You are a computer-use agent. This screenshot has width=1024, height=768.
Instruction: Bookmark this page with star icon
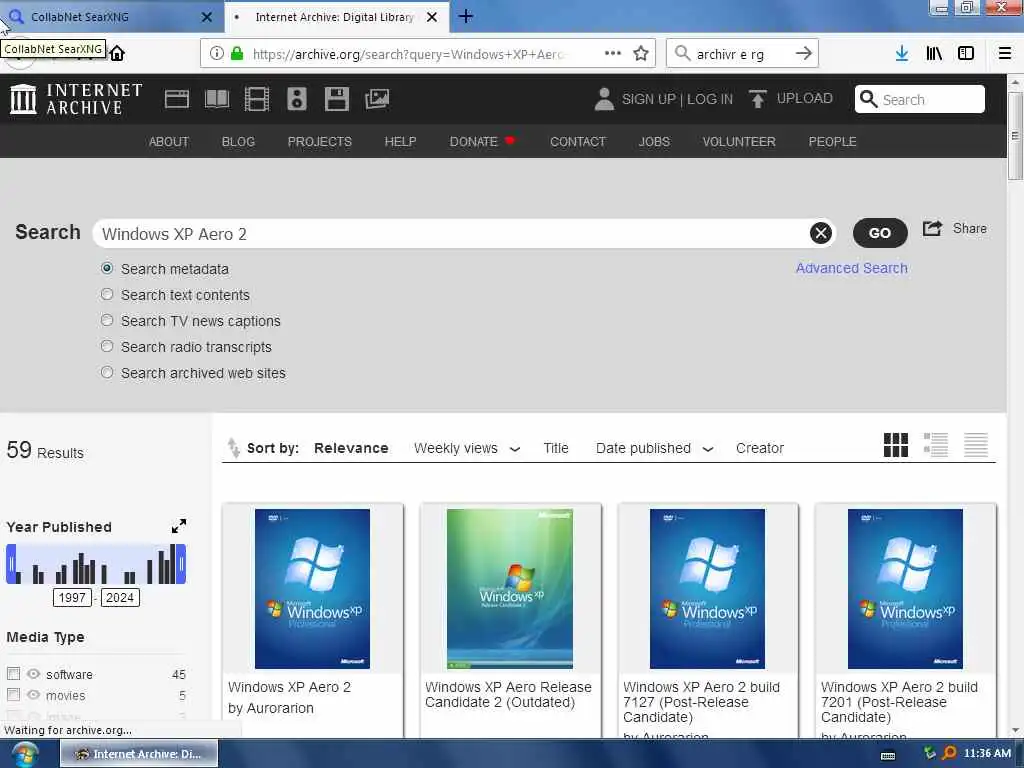(641, 54)
